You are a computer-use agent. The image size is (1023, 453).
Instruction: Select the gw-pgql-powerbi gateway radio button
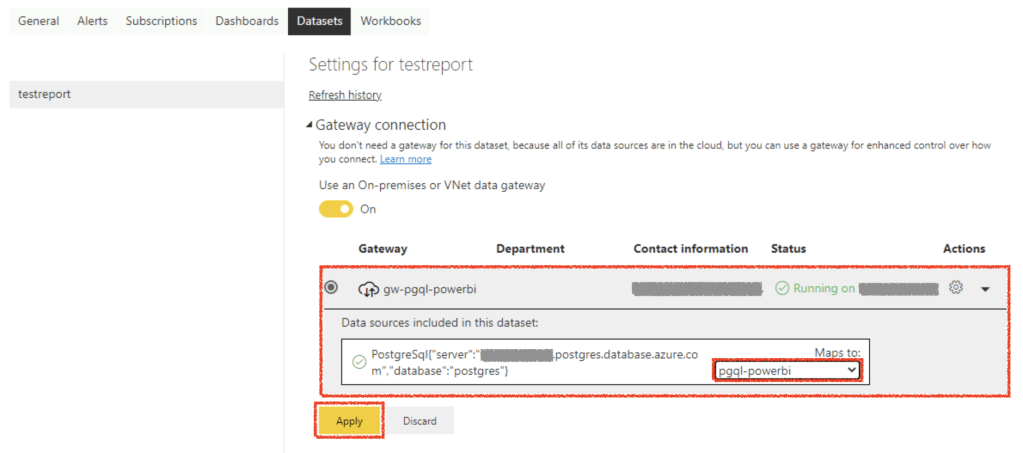click(331, 288)
